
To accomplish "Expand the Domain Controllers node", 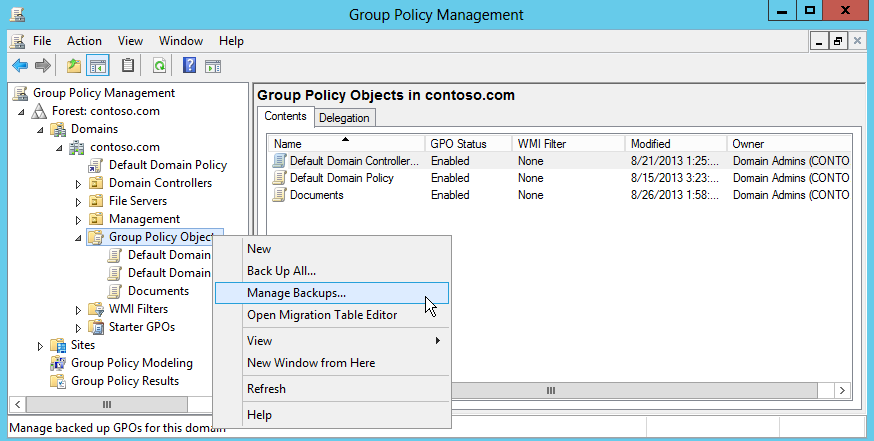I will click(78, 183).
